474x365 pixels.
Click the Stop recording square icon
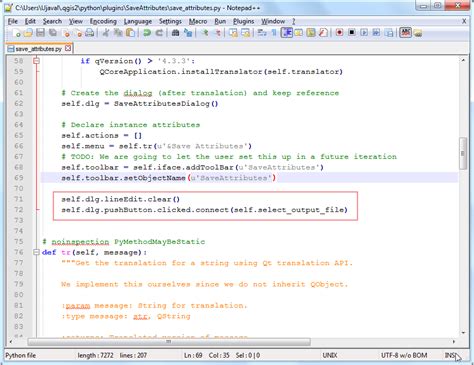[352, 33]
